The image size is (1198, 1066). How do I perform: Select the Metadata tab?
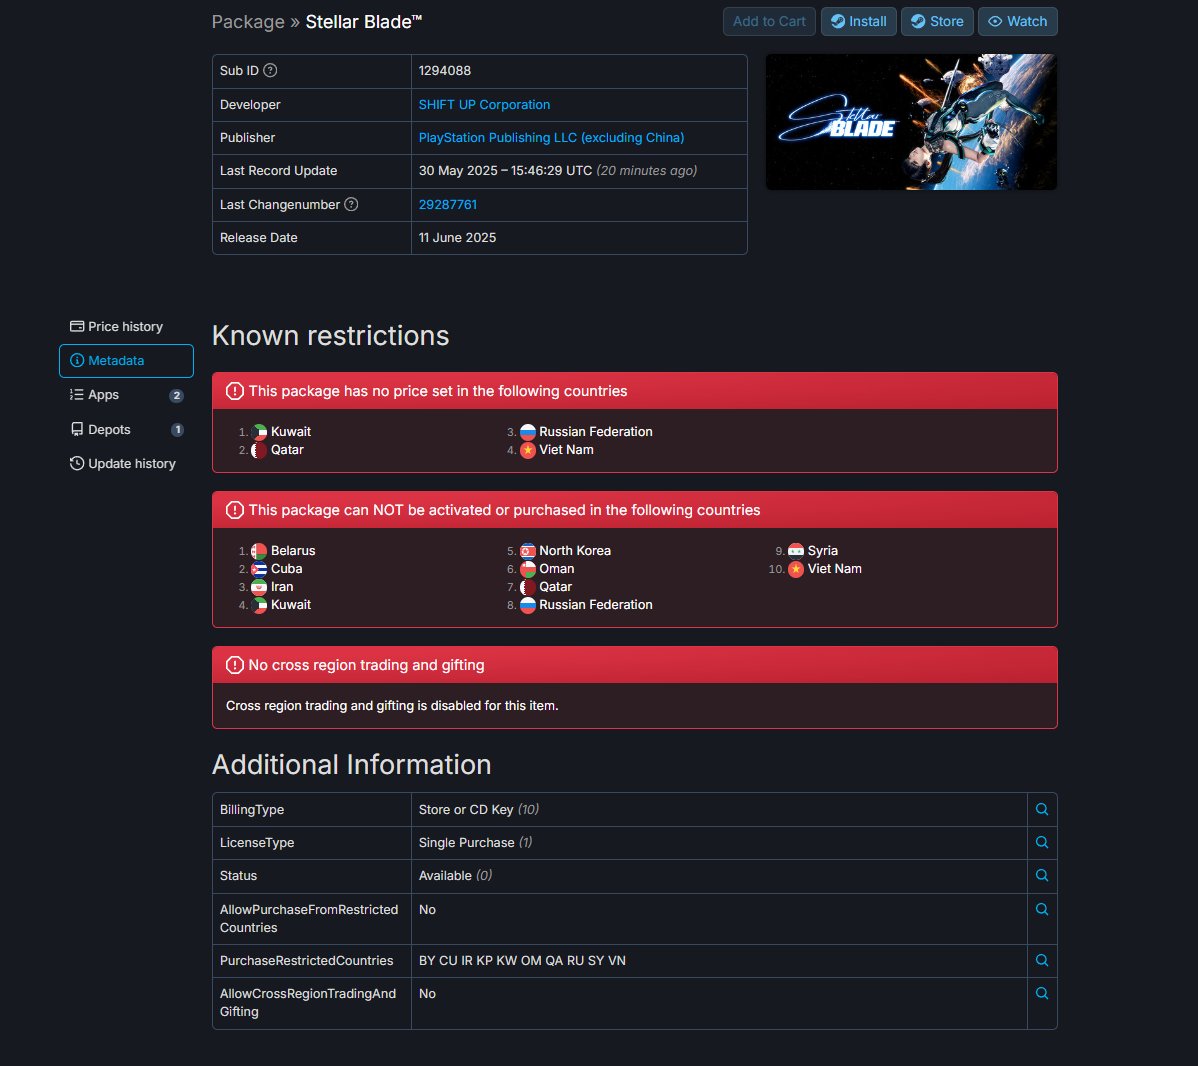[126, 361]
